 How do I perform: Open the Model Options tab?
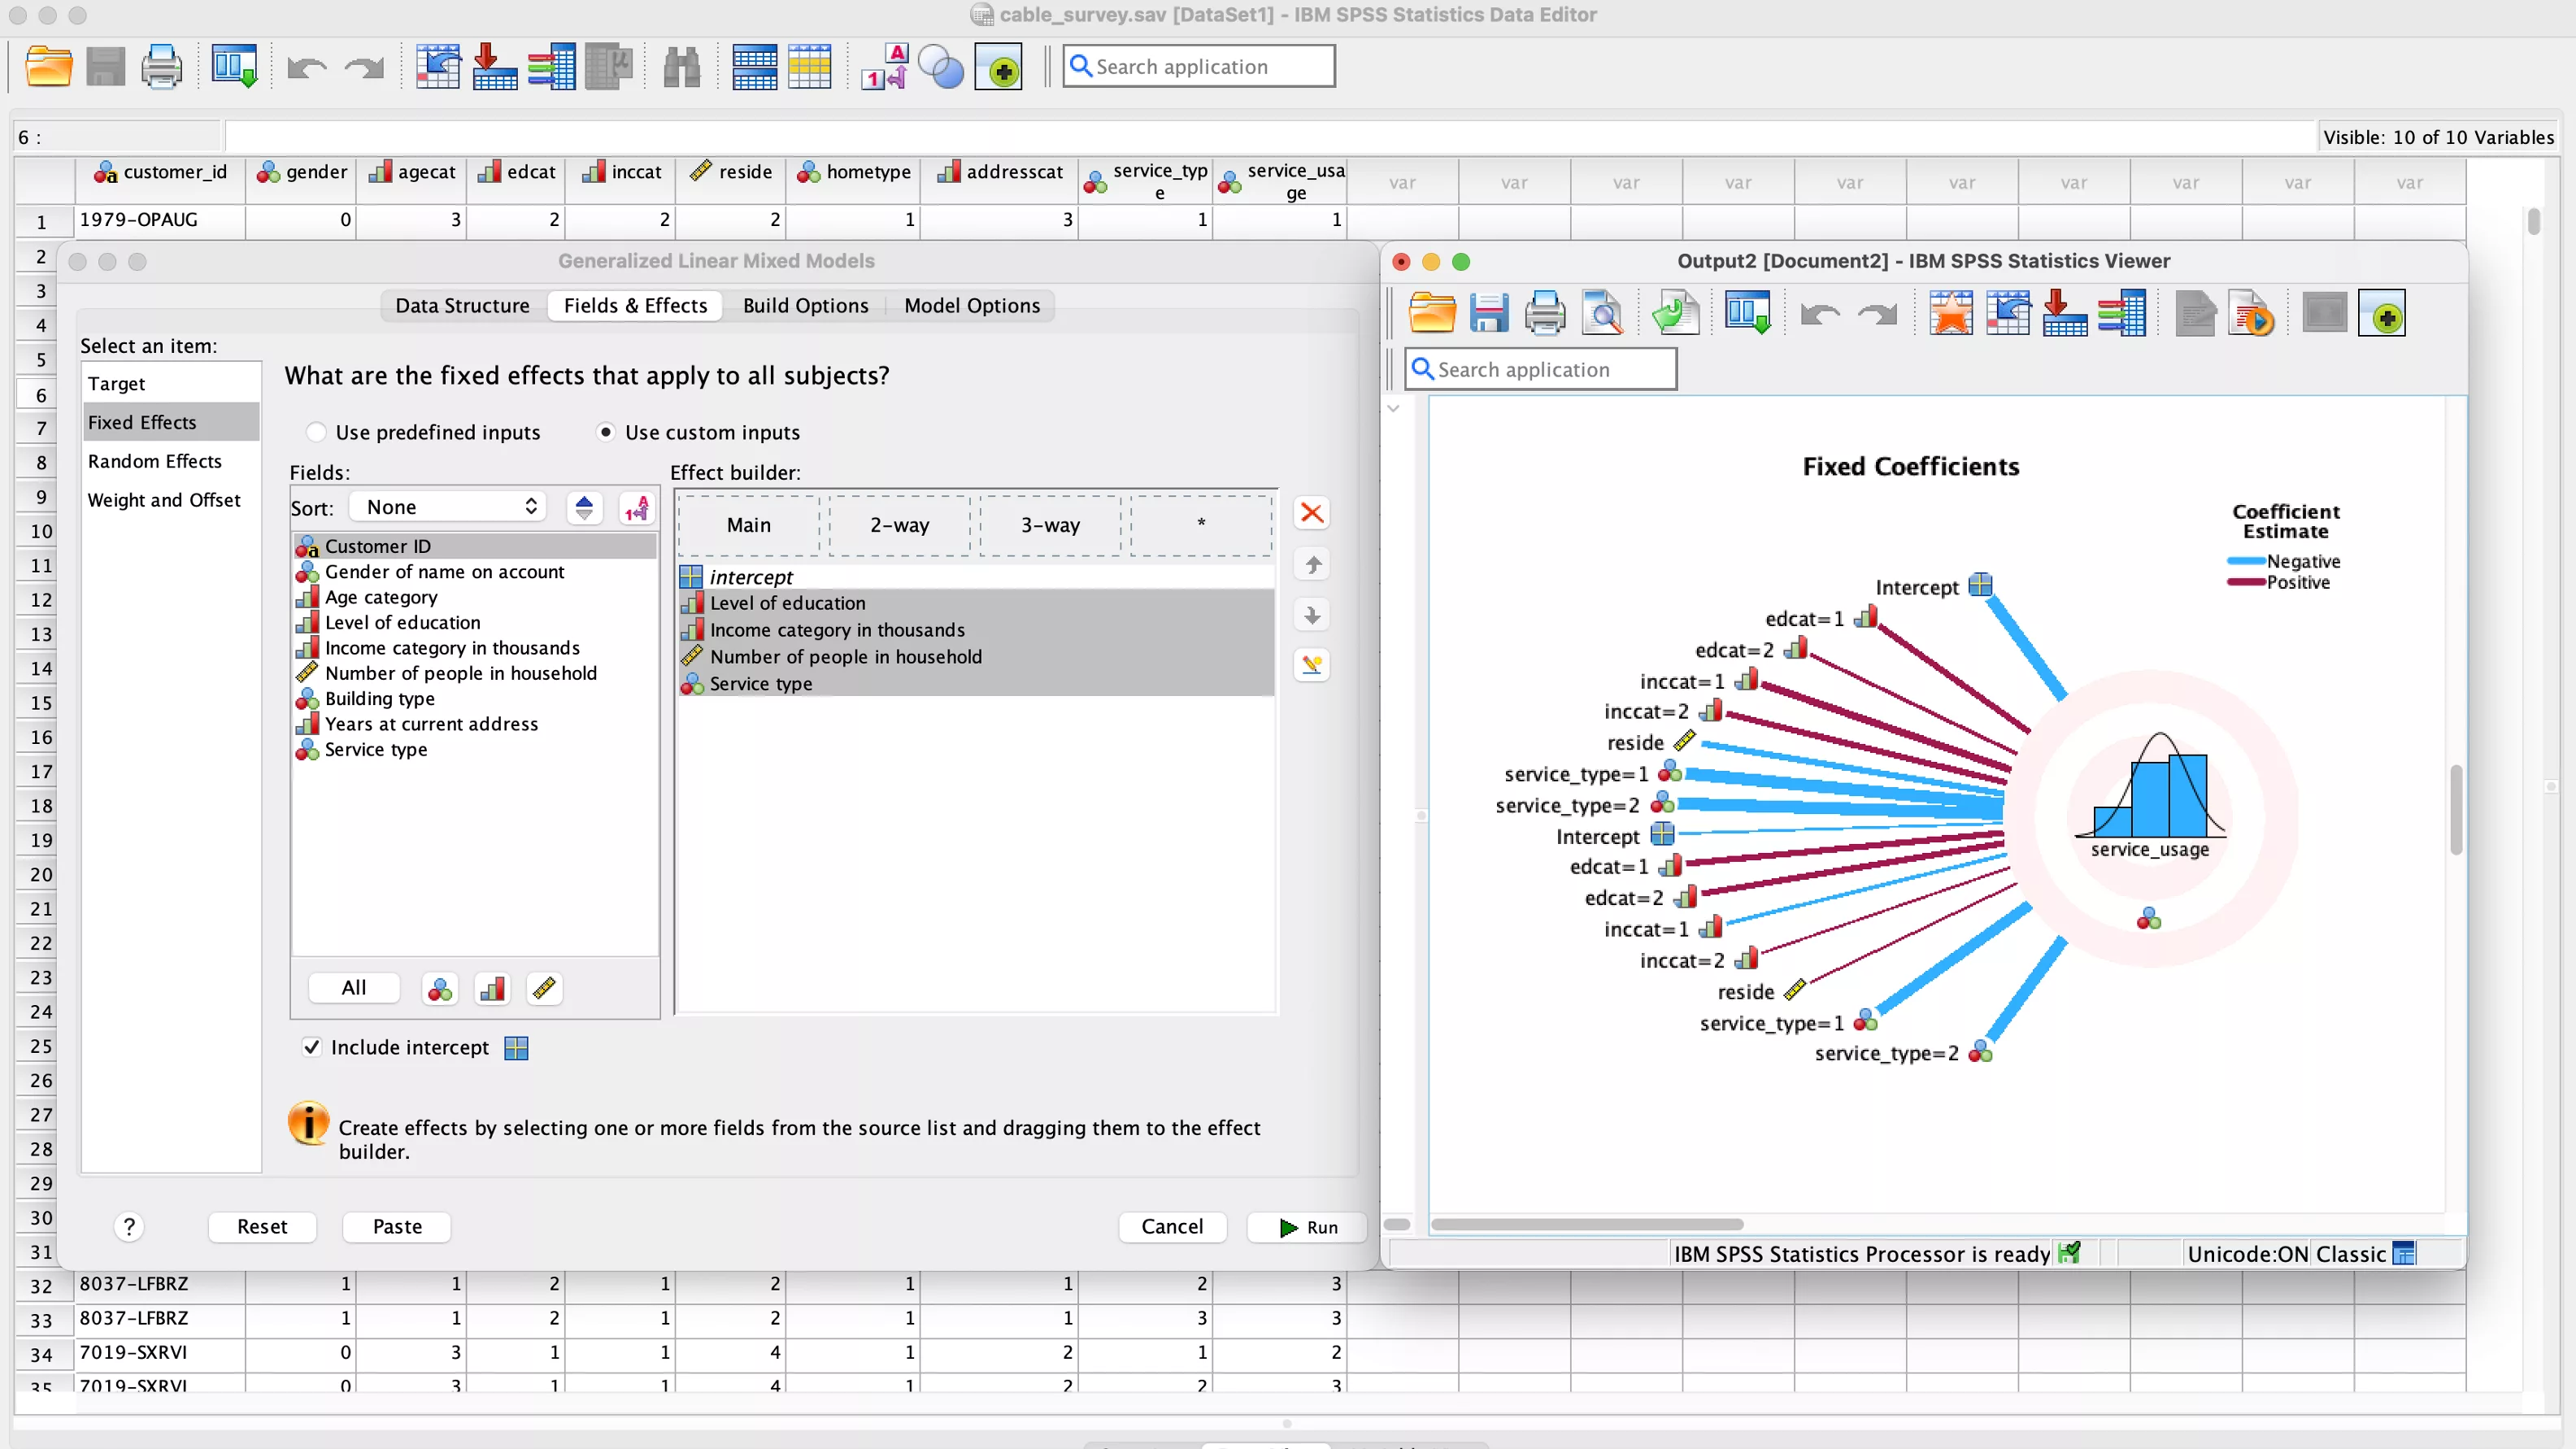pyautogui.click(x=971, y=305)
